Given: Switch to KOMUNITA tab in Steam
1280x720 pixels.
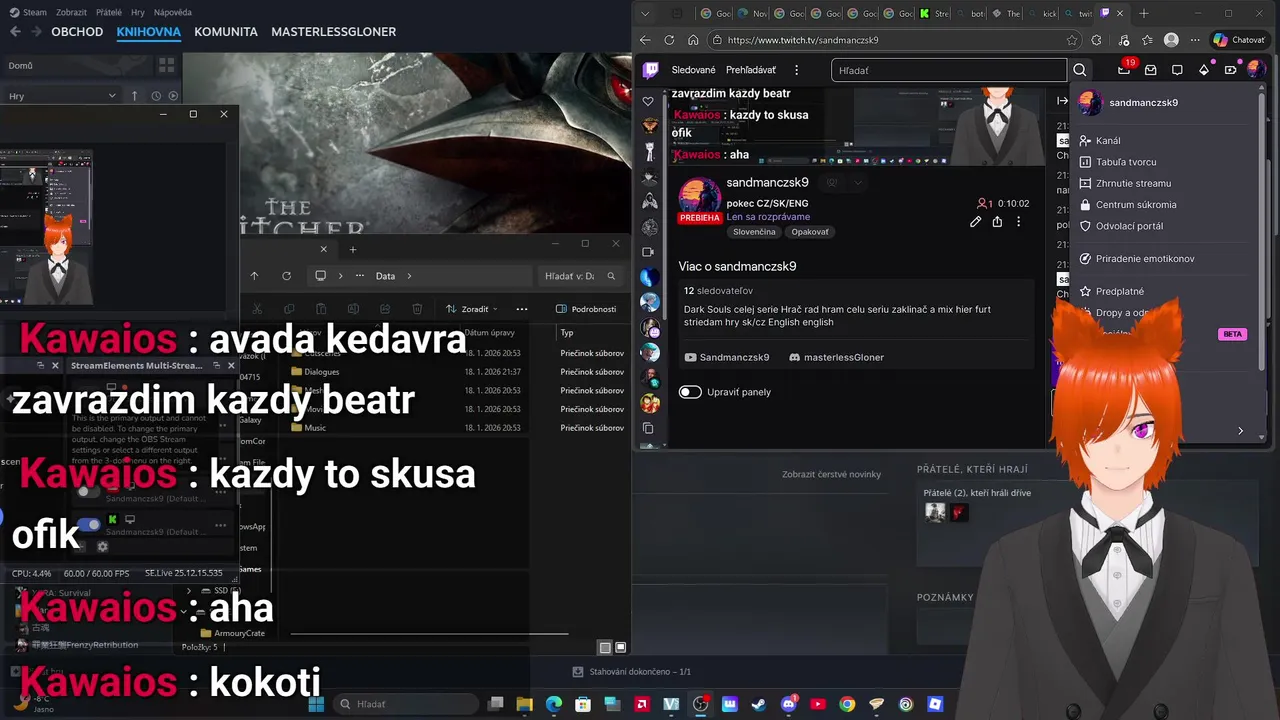Looking at the screenshot, I should click(226, 32).
